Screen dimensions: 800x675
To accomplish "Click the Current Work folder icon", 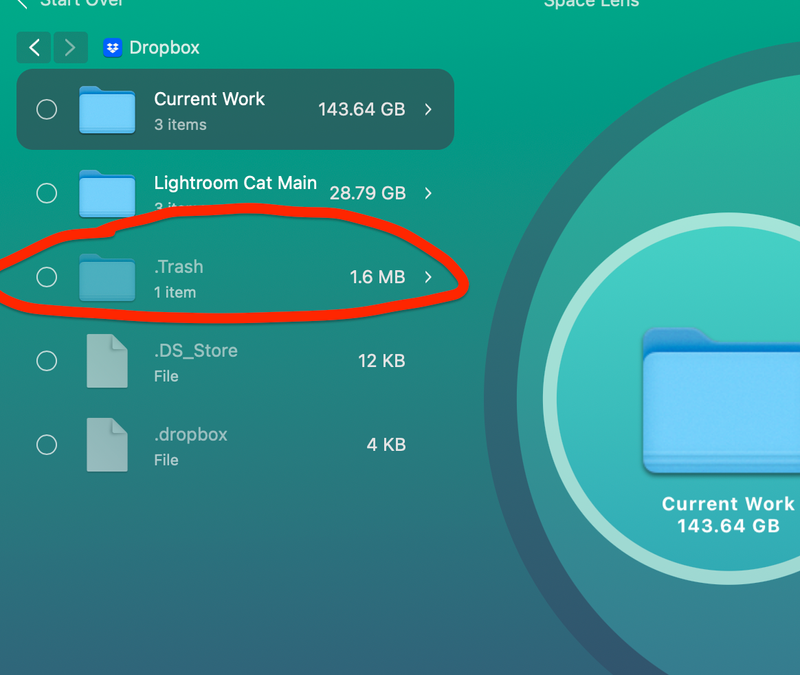I will point(107,110).
